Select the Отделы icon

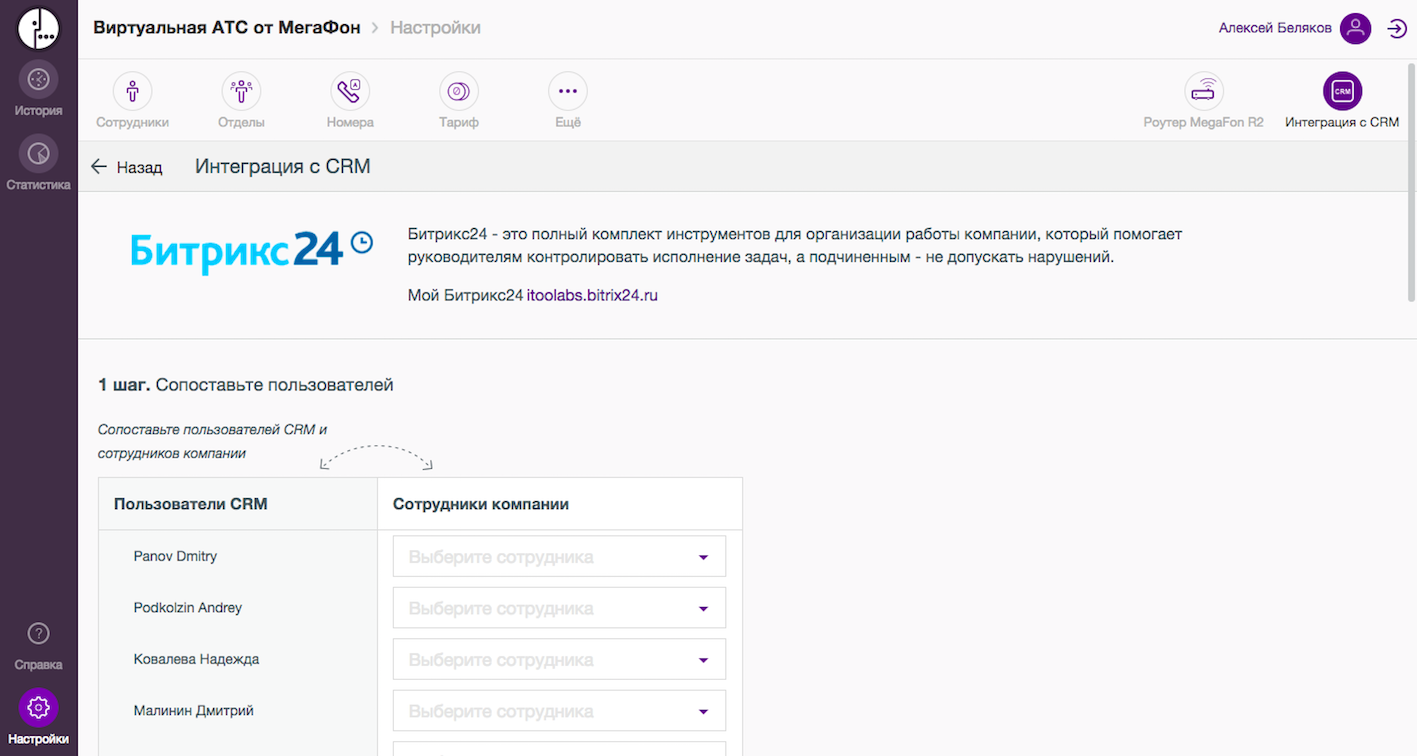coord(241,91)
